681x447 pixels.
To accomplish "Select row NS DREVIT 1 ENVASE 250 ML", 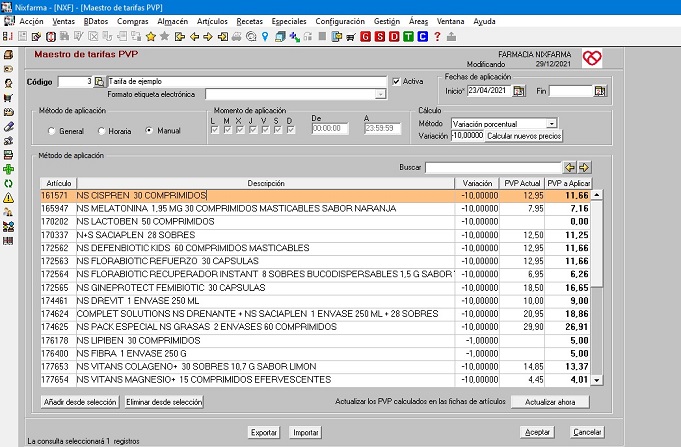I will pyautogui.click(x=316, y=301).
